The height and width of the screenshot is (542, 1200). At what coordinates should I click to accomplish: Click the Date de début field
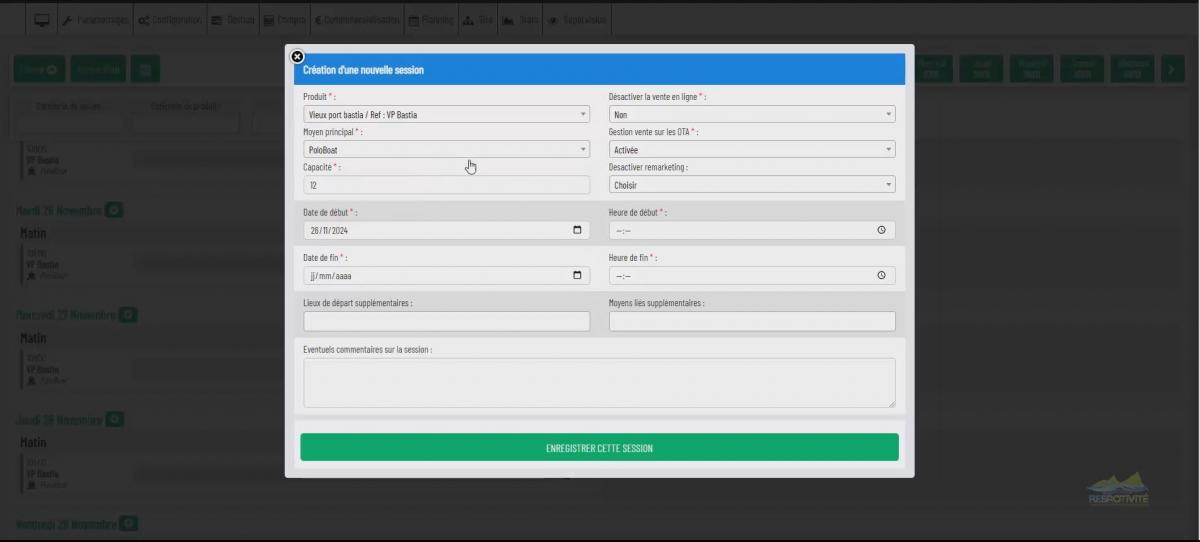(x=446, y=230)
